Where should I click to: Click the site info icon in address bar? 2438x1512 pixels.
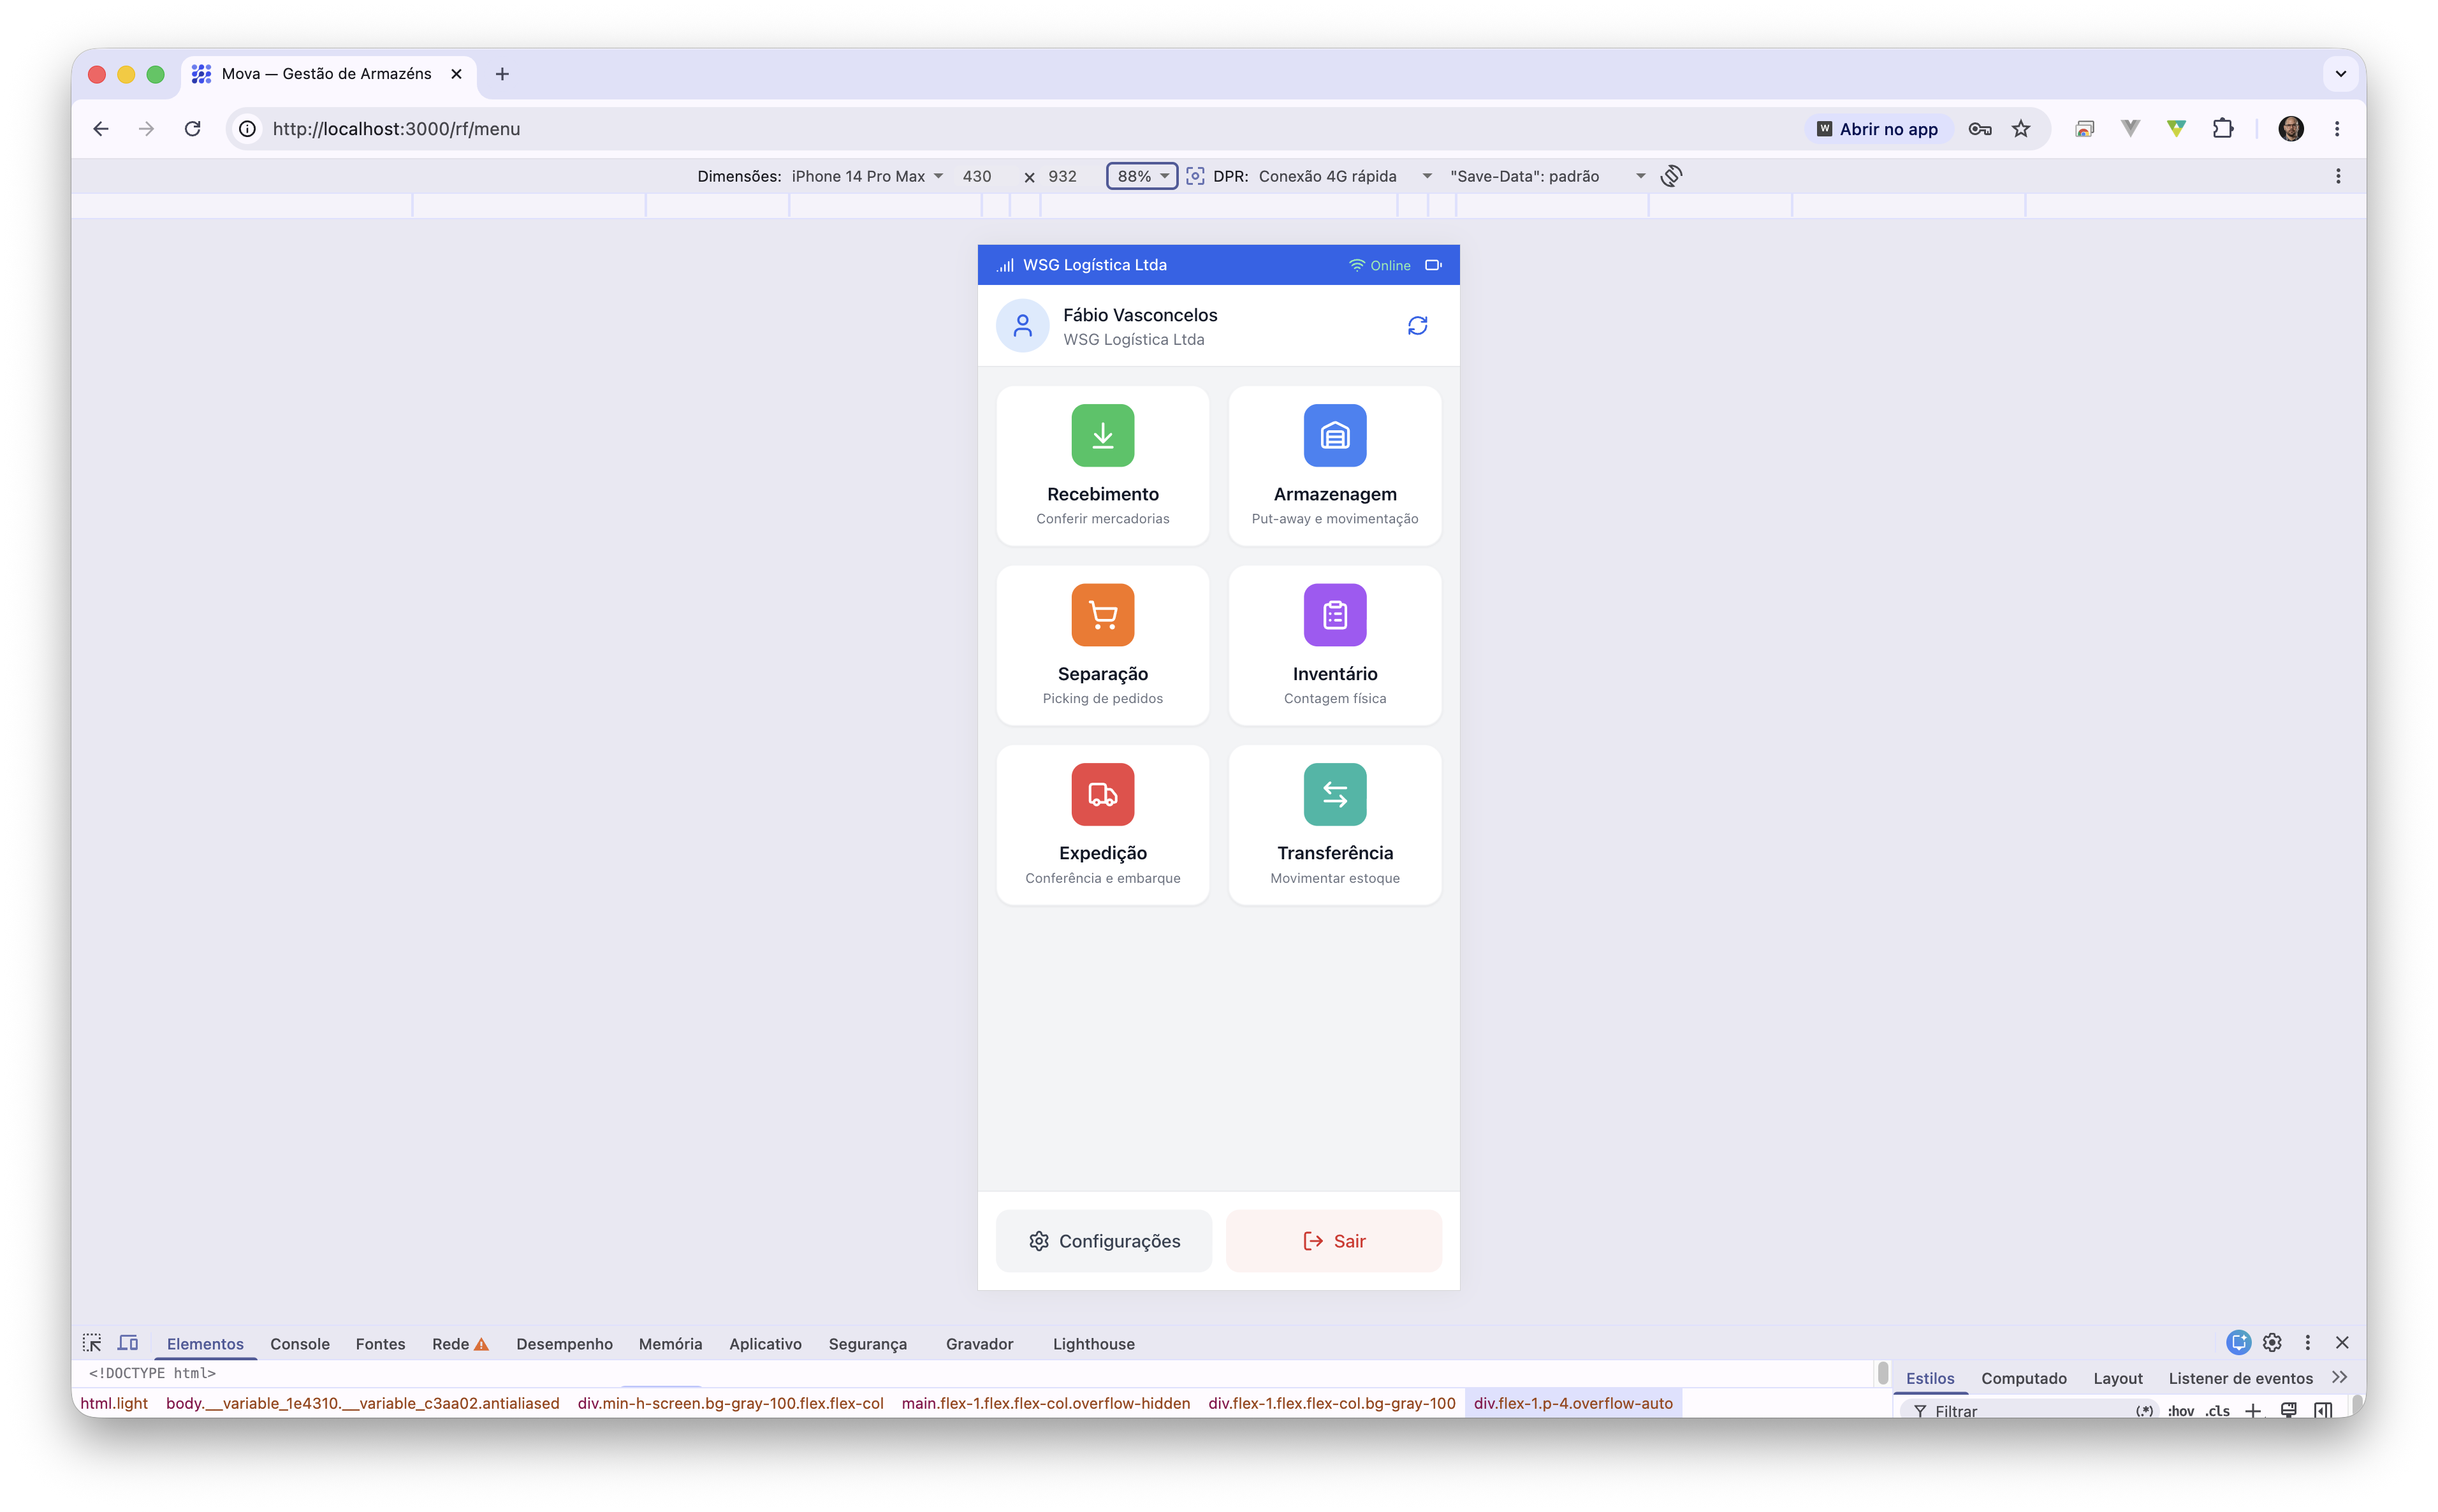[x=247, y=129]
